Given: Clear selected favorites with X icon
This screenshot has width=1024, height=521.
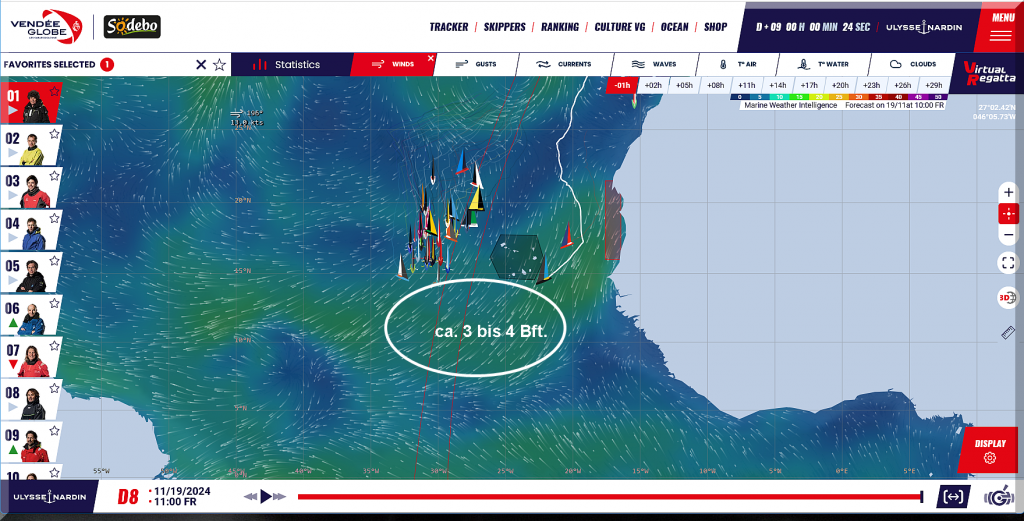Looking at the screenshot, I should tap(201, 65).
